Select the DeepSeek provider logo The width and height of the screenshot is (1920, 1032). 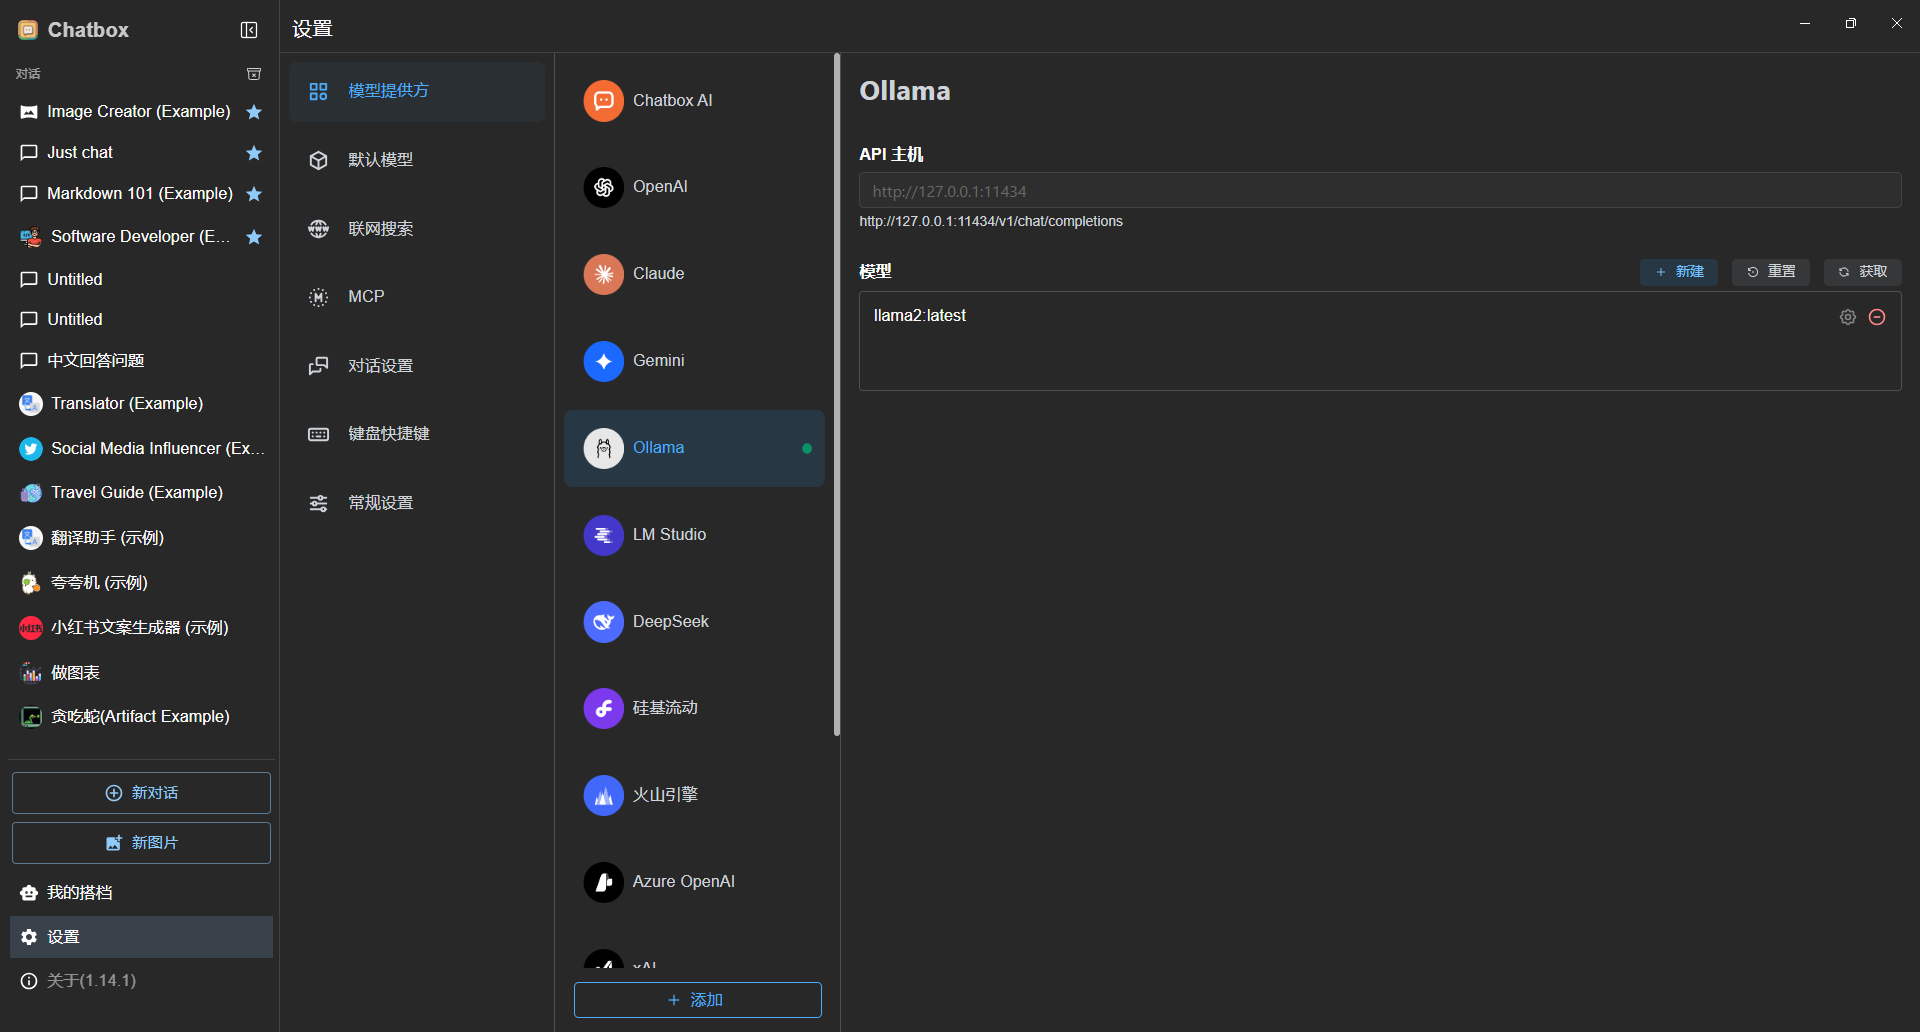click(x=604, y=622)
